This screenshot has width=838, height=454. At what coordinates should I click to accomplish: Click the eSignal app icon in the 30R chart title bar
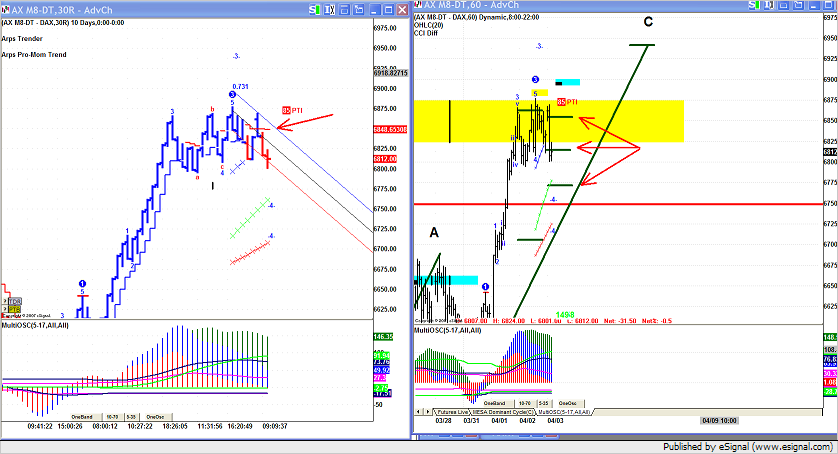6,7
